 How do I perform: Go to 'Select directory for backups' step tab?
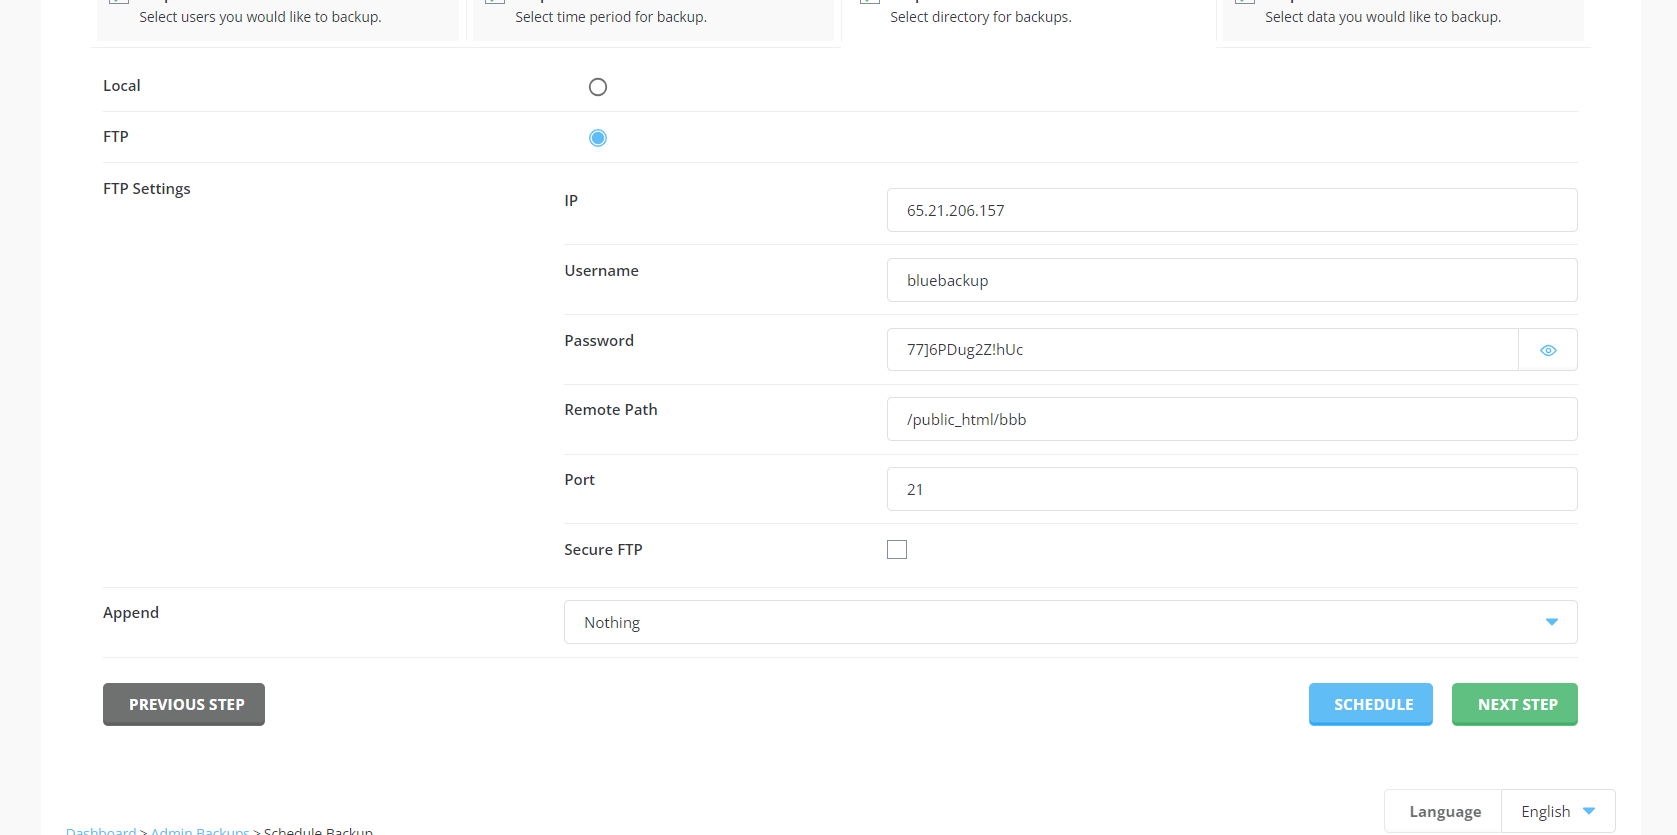1028,18
